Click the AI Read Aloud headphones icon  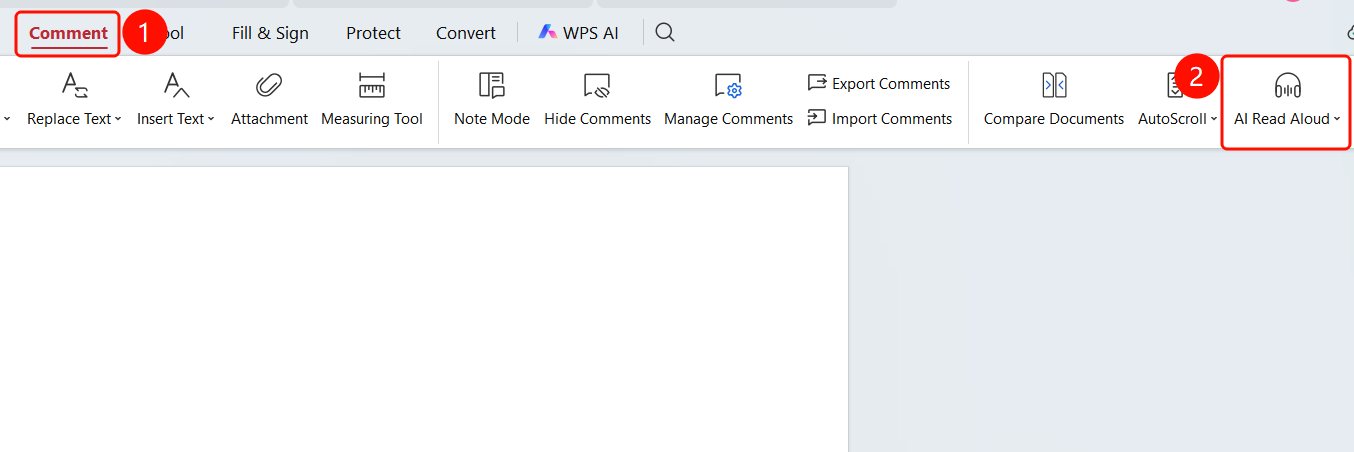[x=1288, y=85]
